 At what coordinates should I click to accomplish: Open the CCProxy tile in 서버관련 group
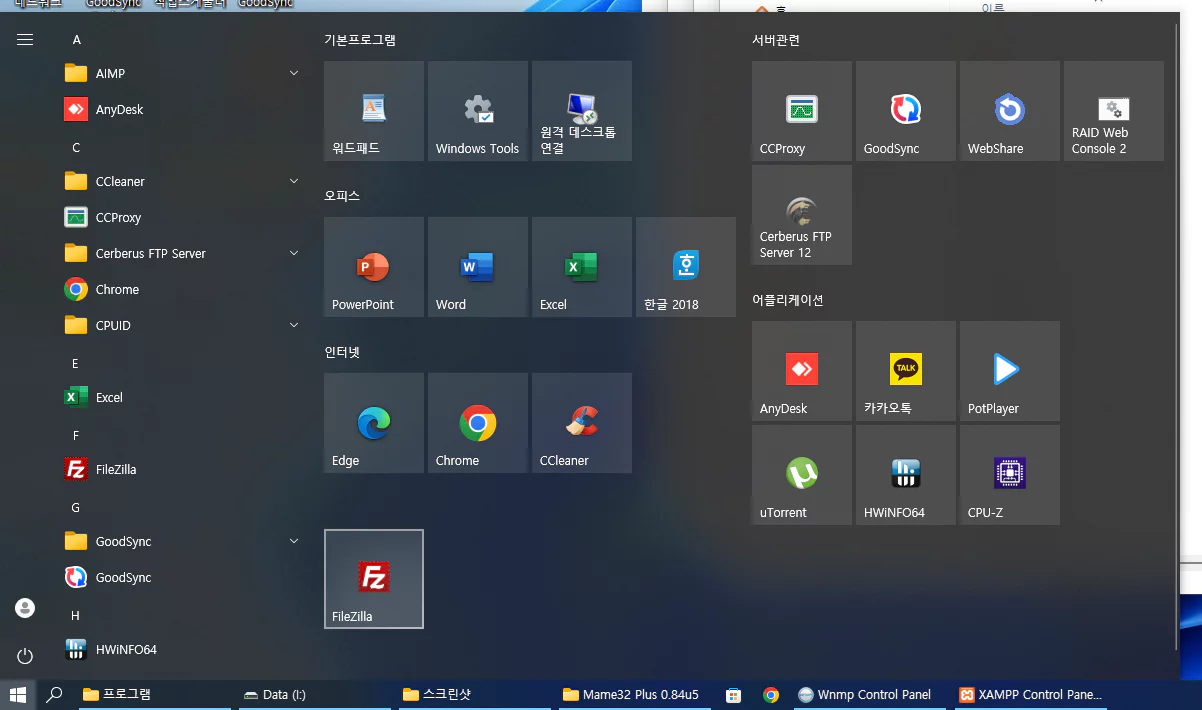(802, 111)
